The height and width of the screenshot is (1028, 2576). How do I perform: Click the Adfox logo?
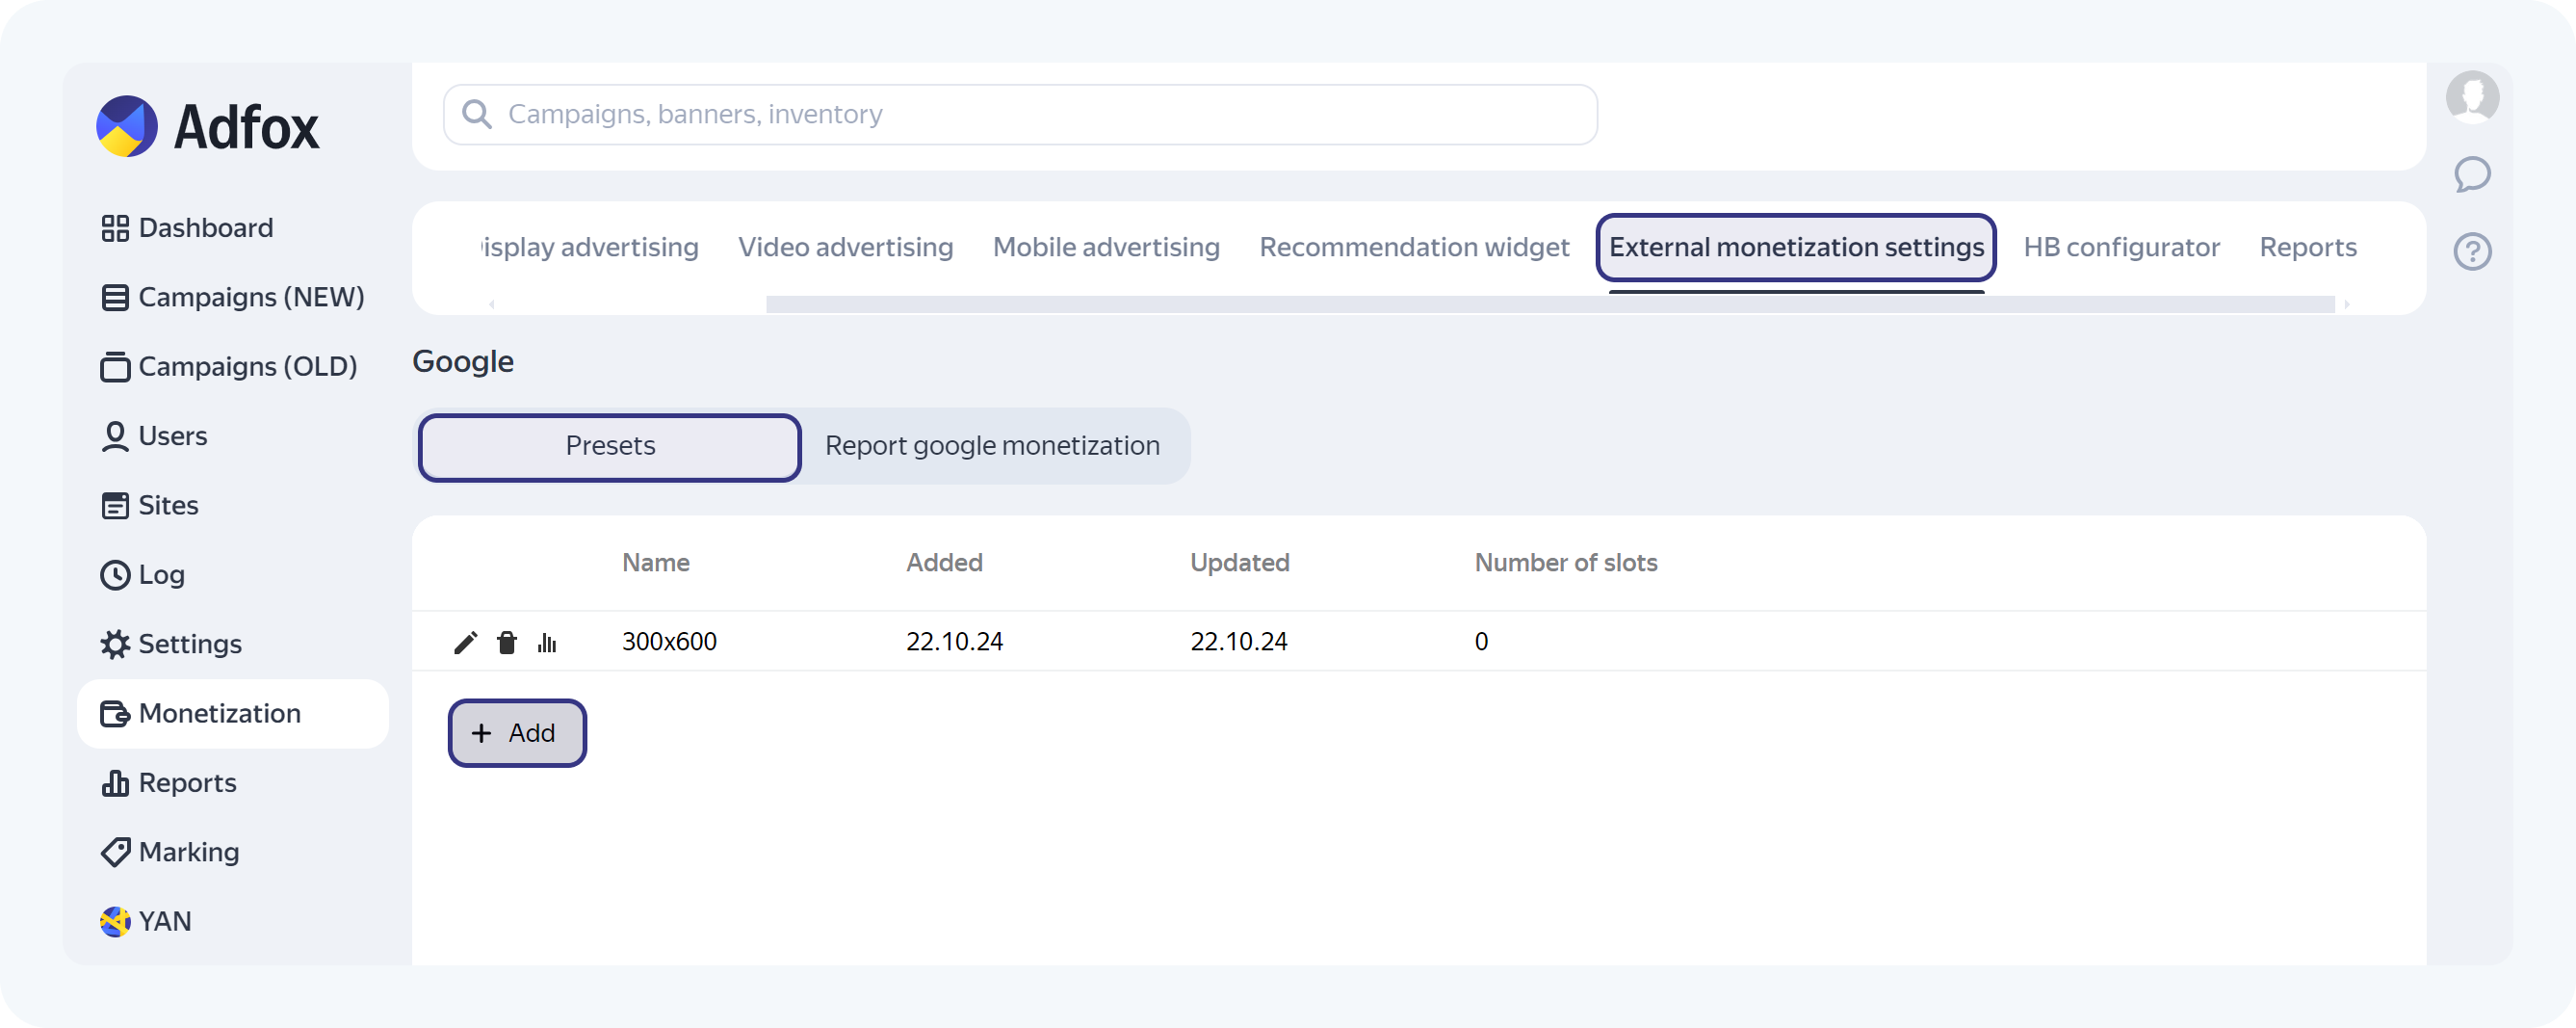208,127
